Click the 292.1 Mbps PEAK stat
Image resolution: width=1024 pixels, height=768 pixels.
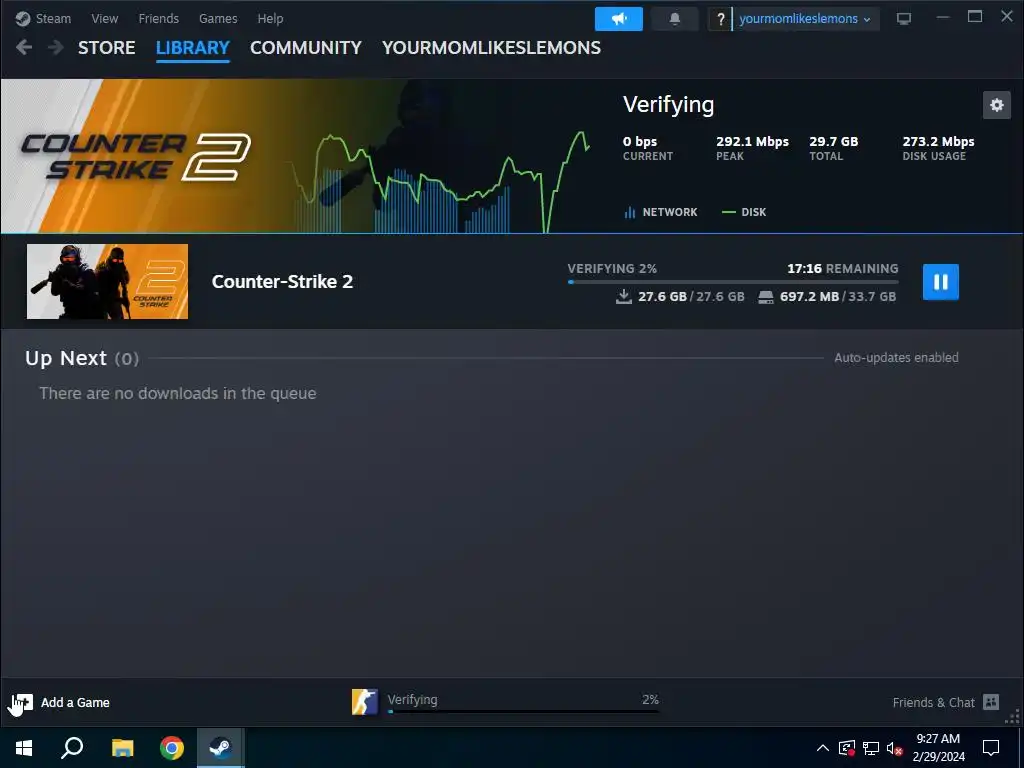coord(752,148)
